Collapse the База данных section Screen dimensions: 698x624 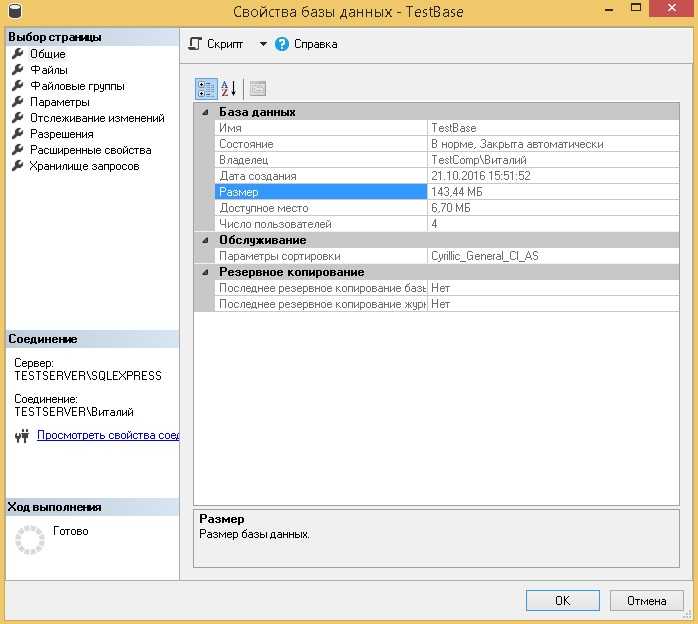point(205,112)
